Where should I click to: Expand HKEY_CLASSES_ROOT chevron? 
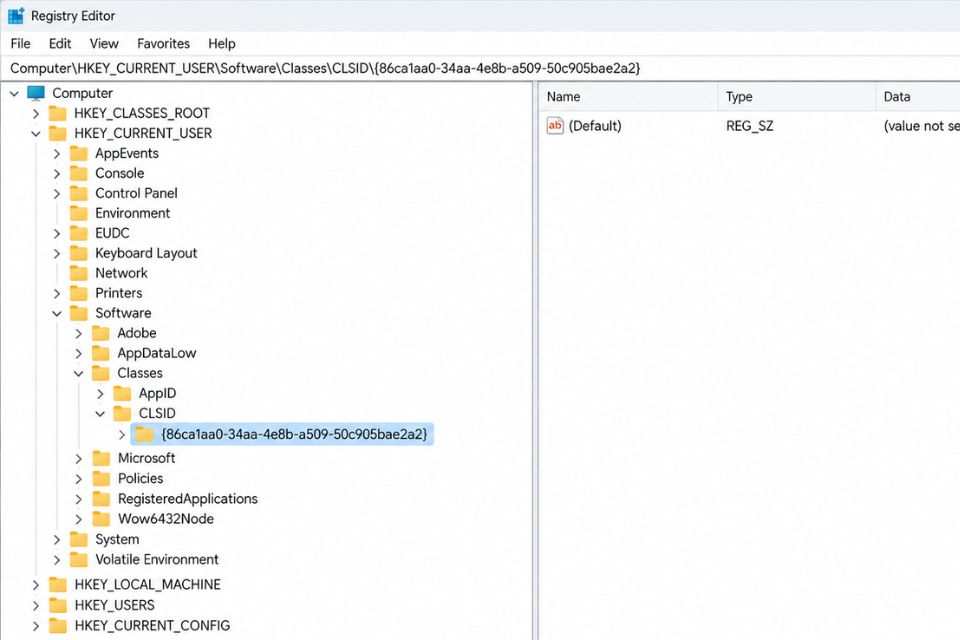click(36, 114)
